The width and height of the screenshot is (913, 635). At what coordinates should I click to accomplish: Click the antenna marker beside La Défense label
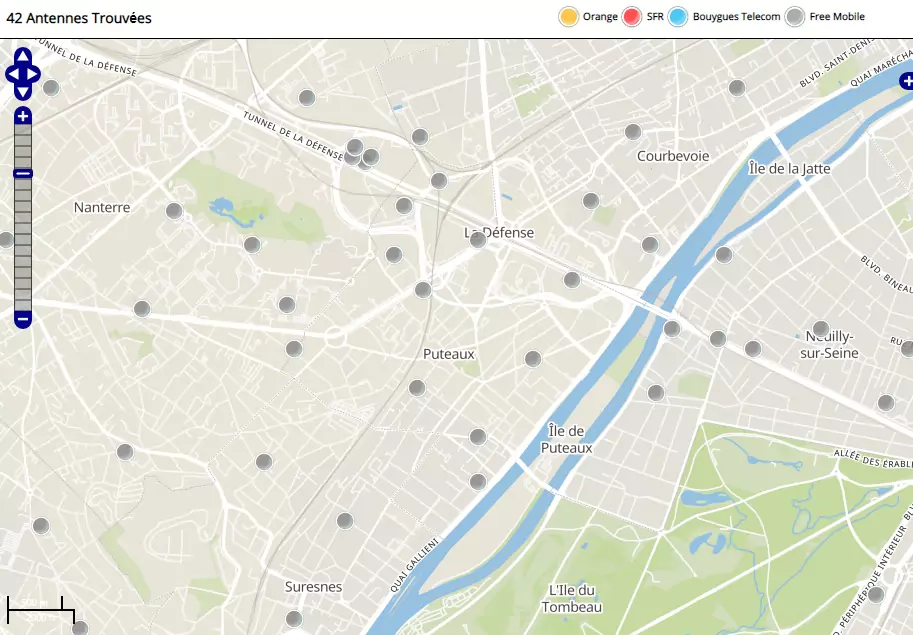point(478,239)
